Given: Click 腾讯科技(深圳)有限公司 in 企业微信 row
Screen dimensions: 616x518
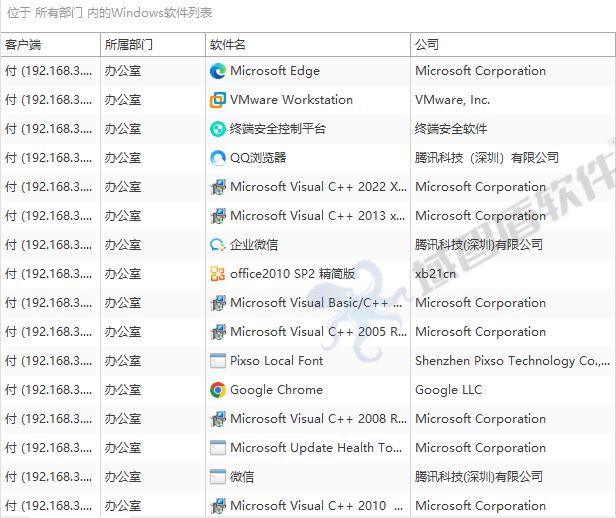Looking at the screenshot, I should pyautogui.click(x=479, y=245).
